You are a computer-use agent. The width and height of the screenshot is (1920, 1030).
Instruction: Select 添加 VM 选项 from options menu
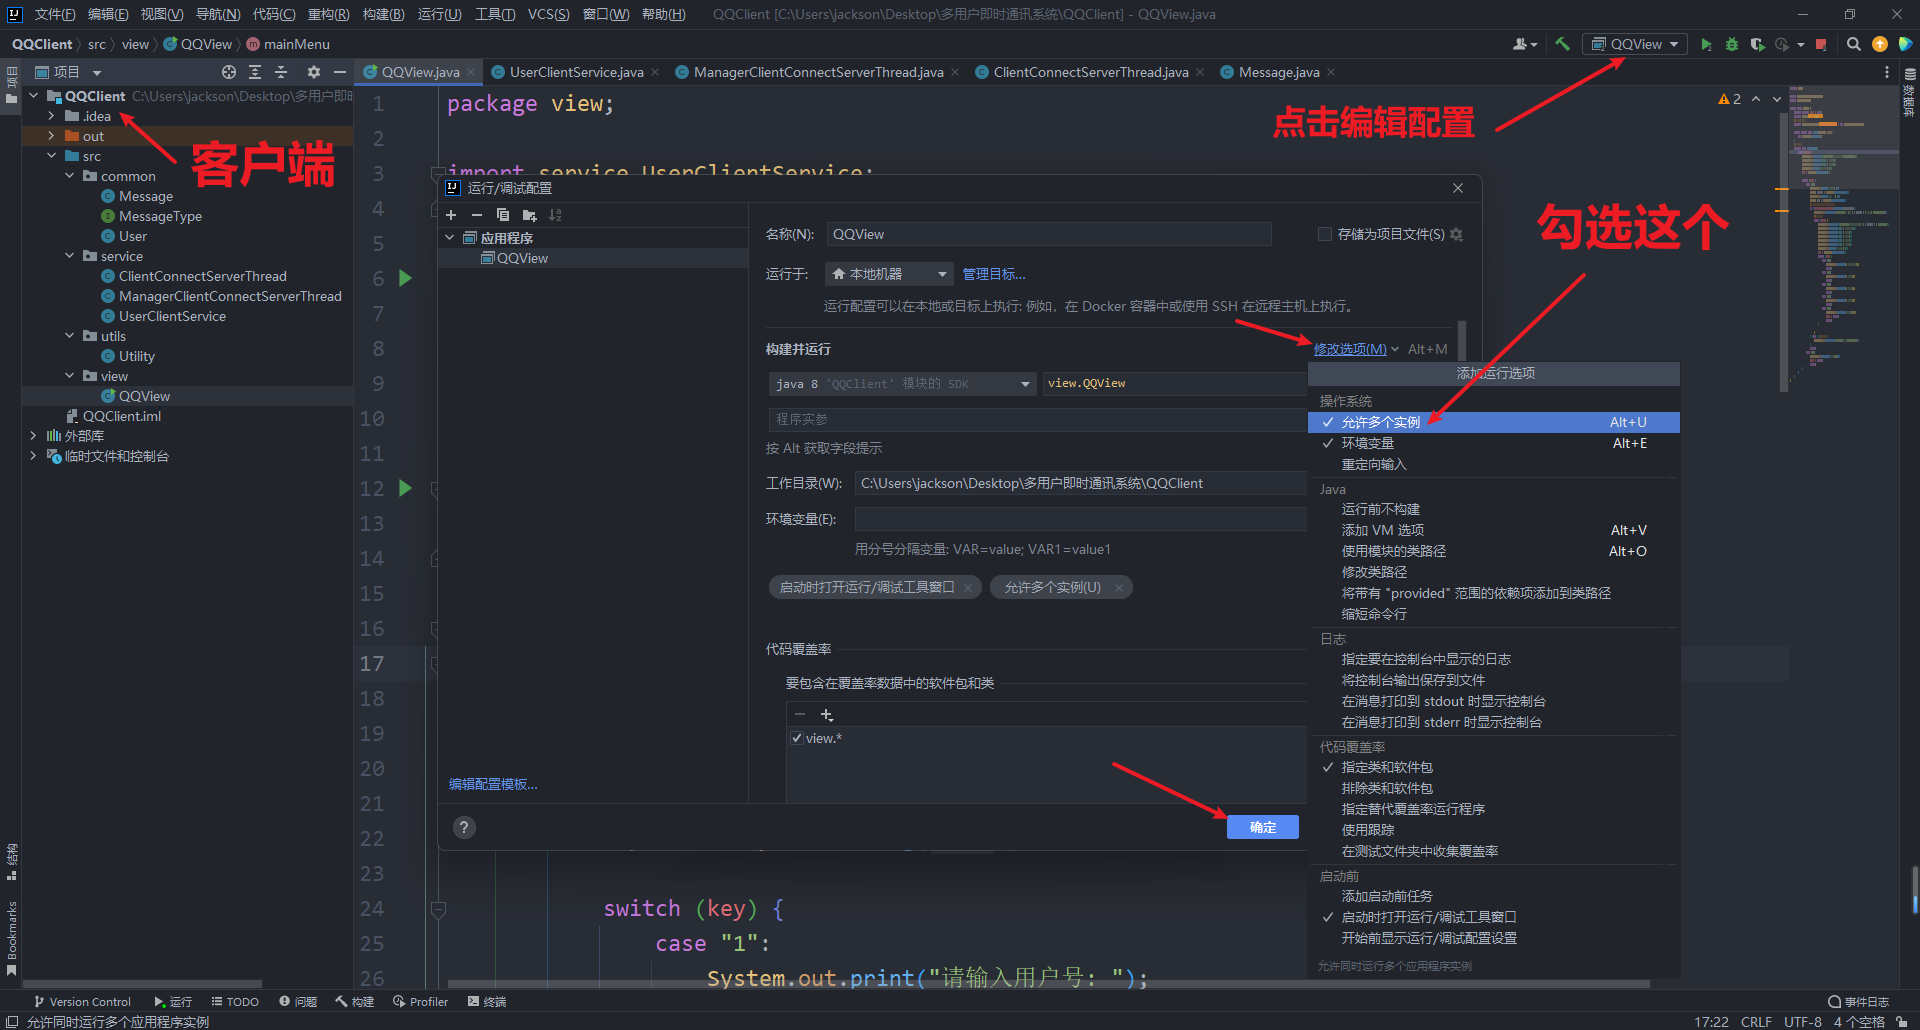(x=1382, y=530)
